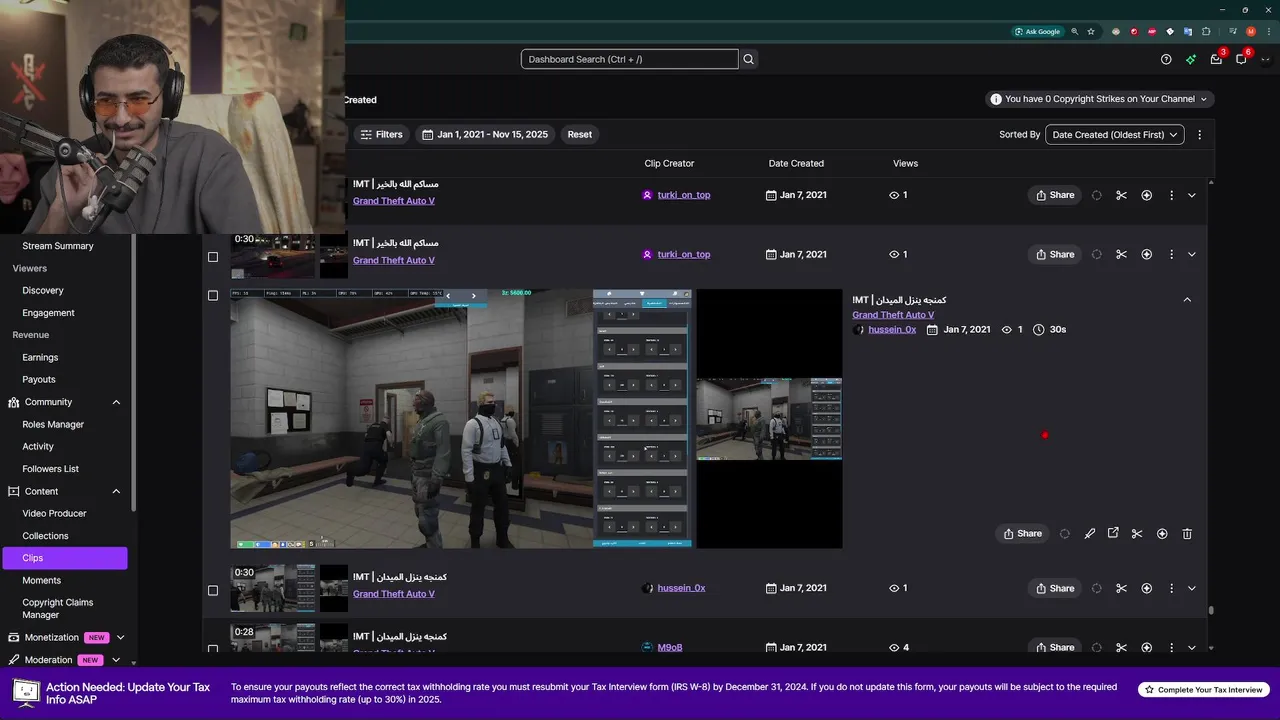Open expanded clip in new window icon
The image size is (1280, 720).
pos(1113,534)
